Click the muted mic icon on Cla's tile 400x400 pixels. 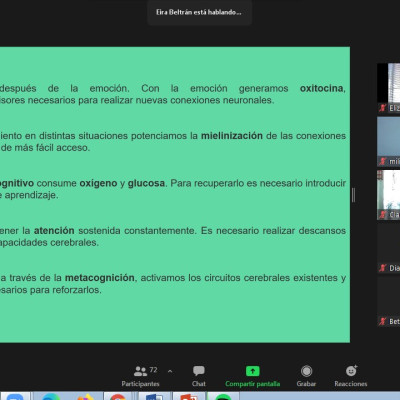tap(382, 215)
